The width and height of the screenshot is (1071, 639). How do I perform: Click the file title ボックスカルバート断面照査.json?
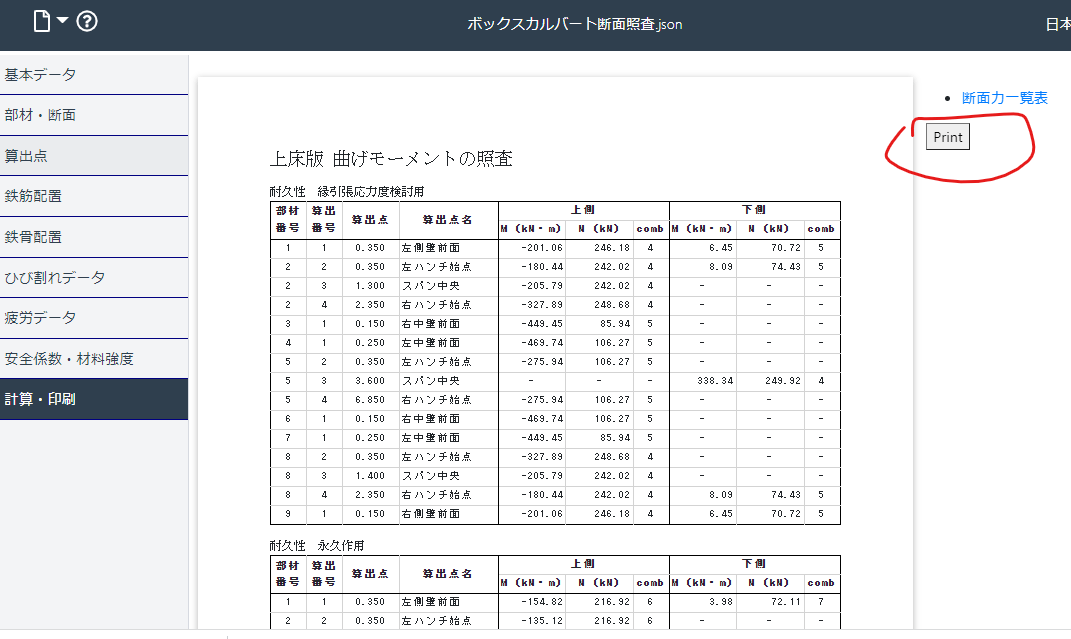pos(574,24)
